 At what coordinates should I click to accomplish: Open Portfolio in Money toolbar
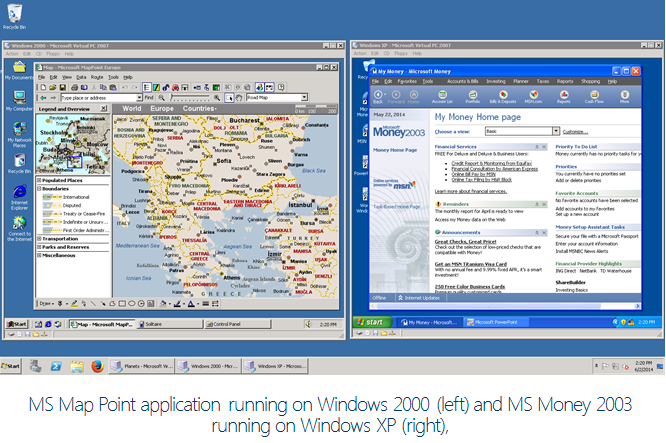point(472,97)
